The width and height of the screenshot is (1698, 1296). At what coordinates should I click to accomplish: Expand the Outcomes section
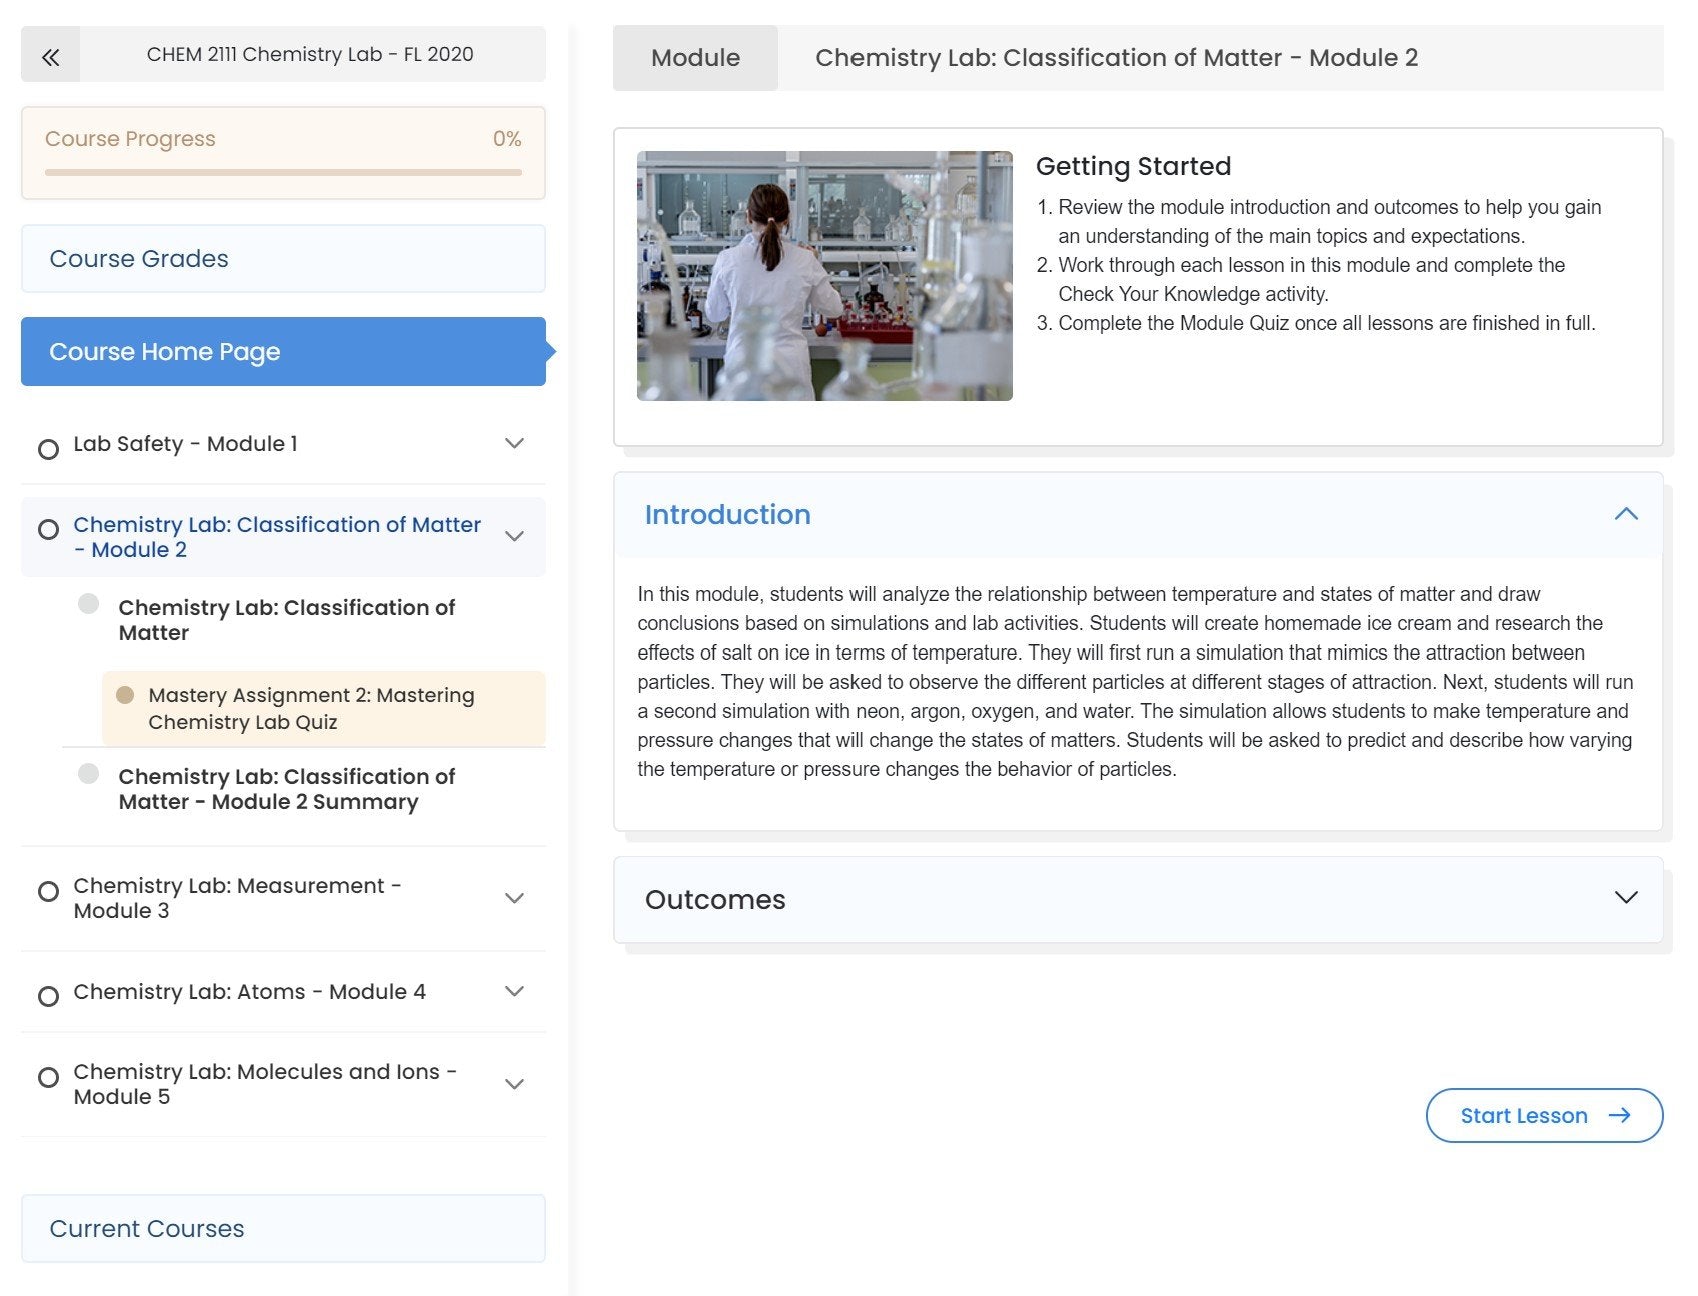coord(1626,898)
